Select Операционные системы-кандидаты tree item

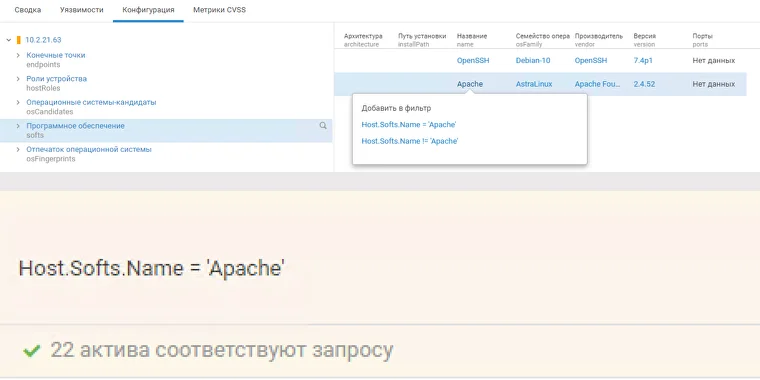pyautogui.click(x=91, y=102)
